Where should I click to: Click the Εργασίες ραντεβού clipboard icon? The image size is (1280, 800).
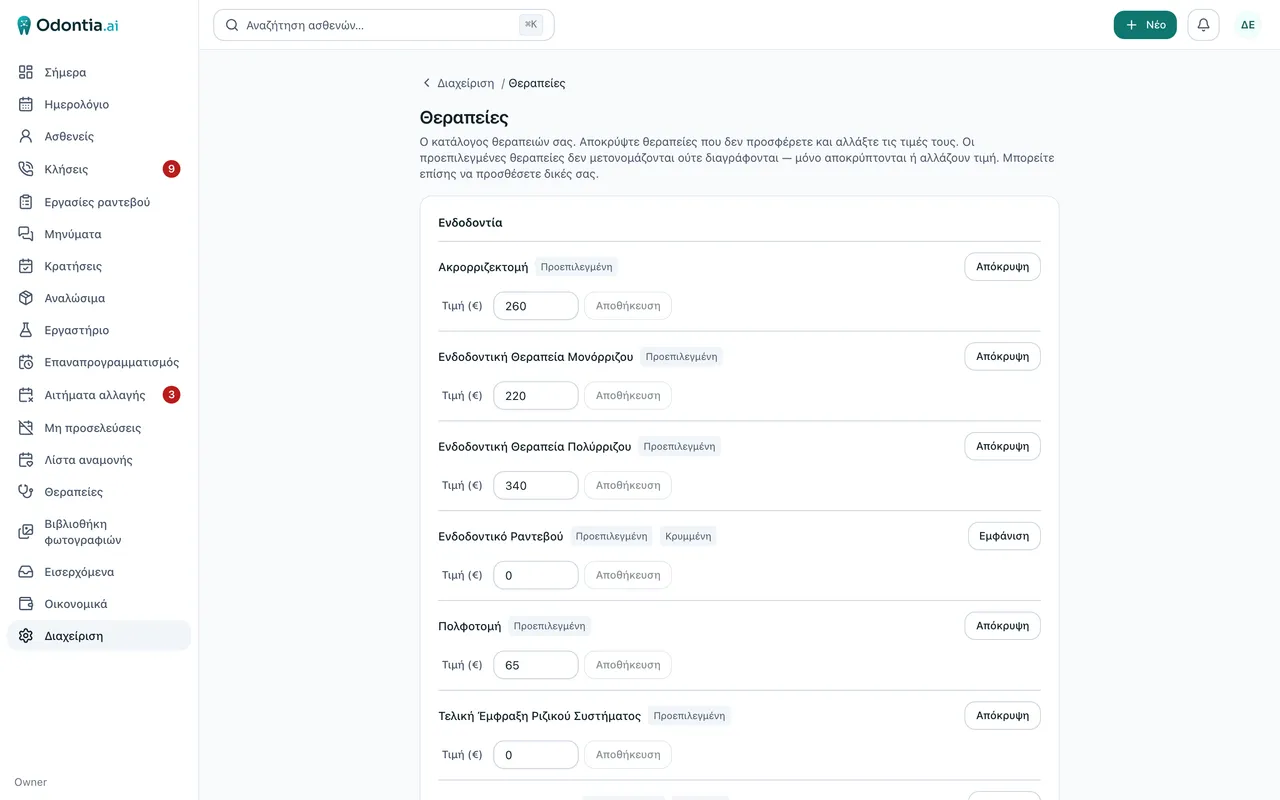(26, 202)
